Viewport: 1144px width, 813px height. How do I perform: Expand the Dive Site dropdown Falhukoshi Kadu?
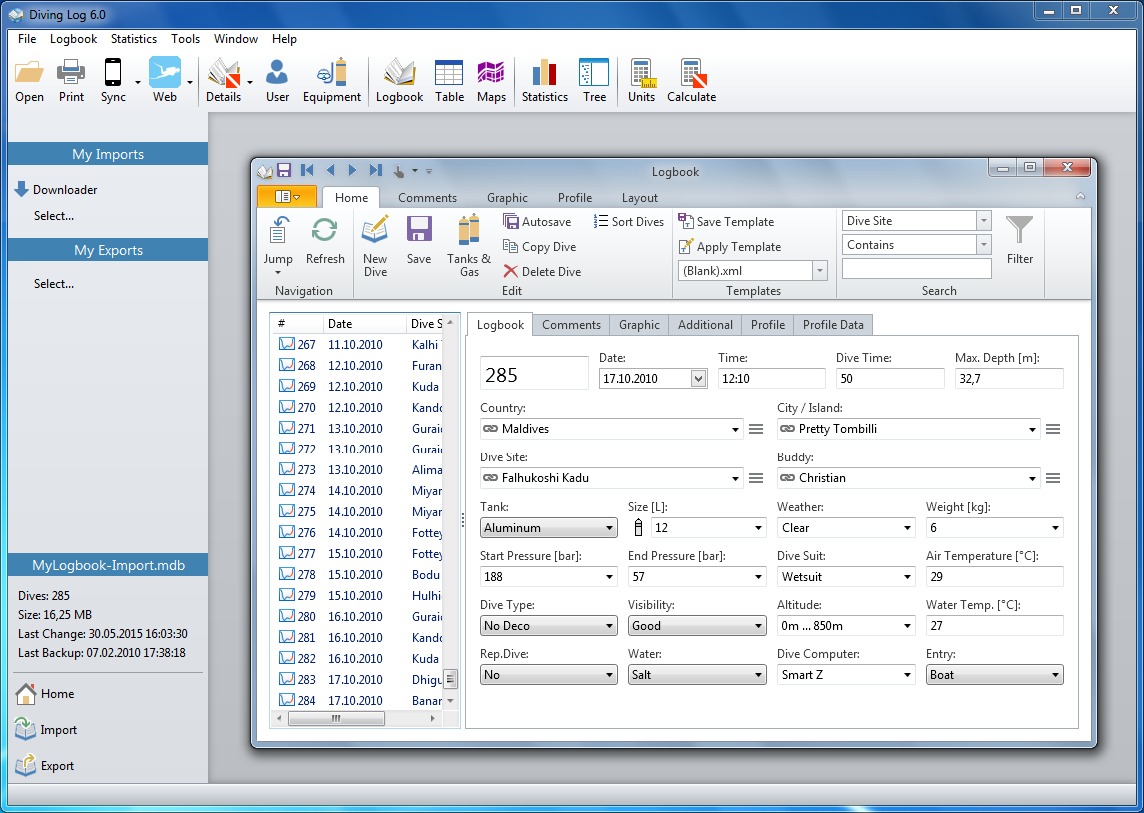tap(735, 478)
